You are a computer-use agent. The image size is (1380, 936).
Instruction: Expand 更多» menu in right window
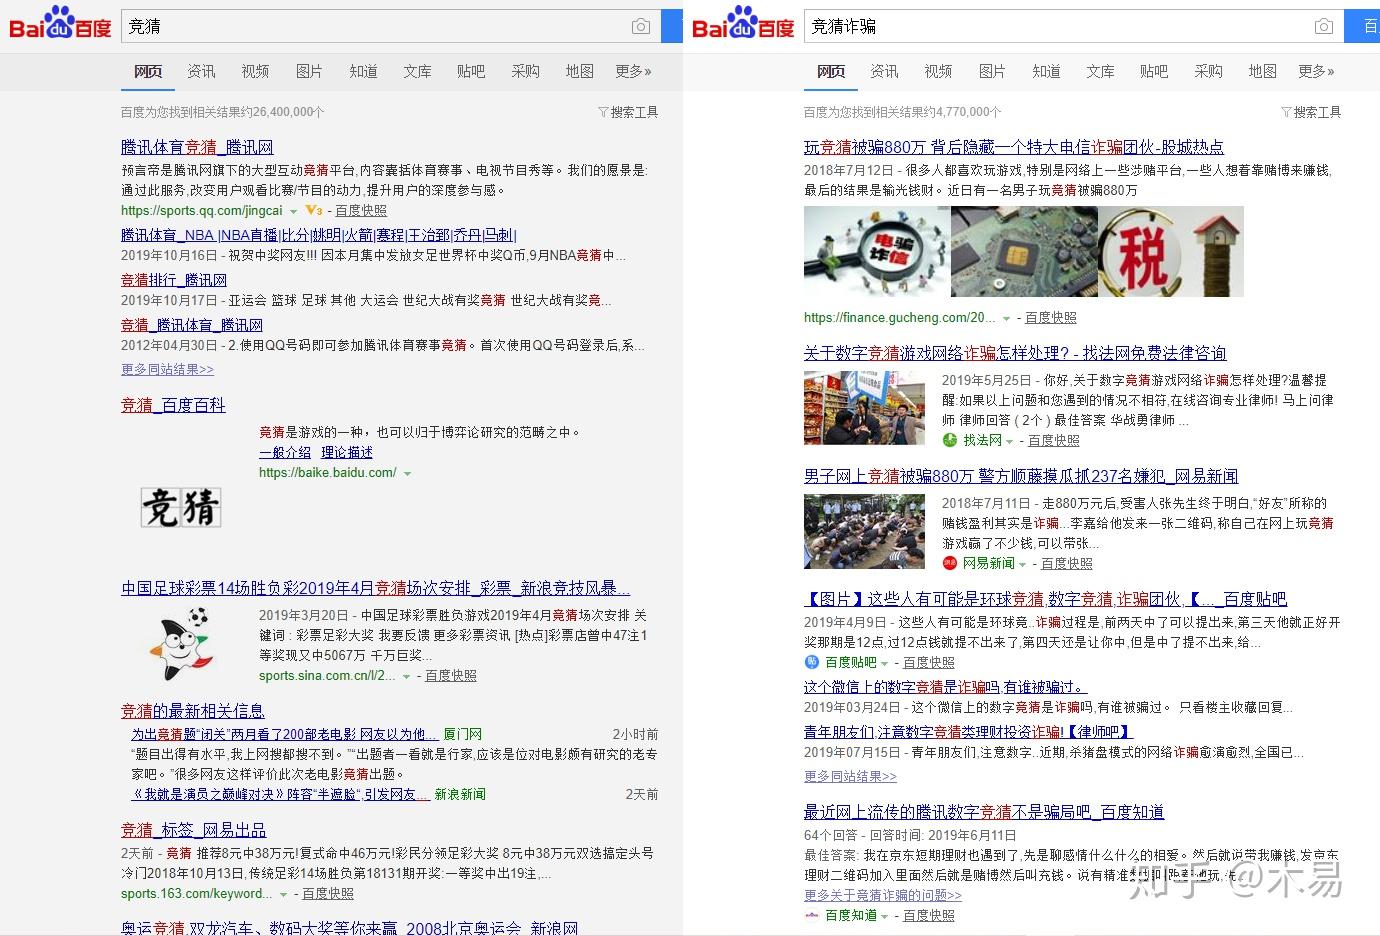tap(1316, 71)
